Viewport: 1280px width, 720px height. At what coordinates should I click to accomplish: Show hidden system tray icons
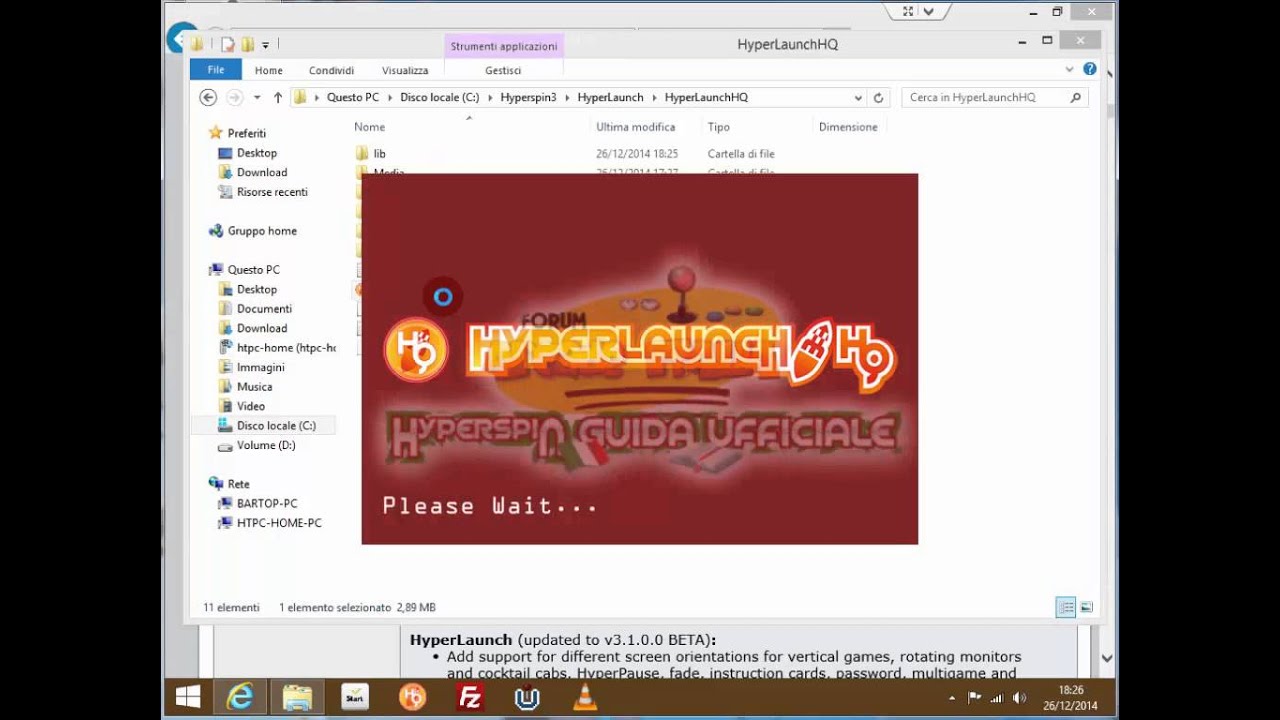click(x=951, y=698)
